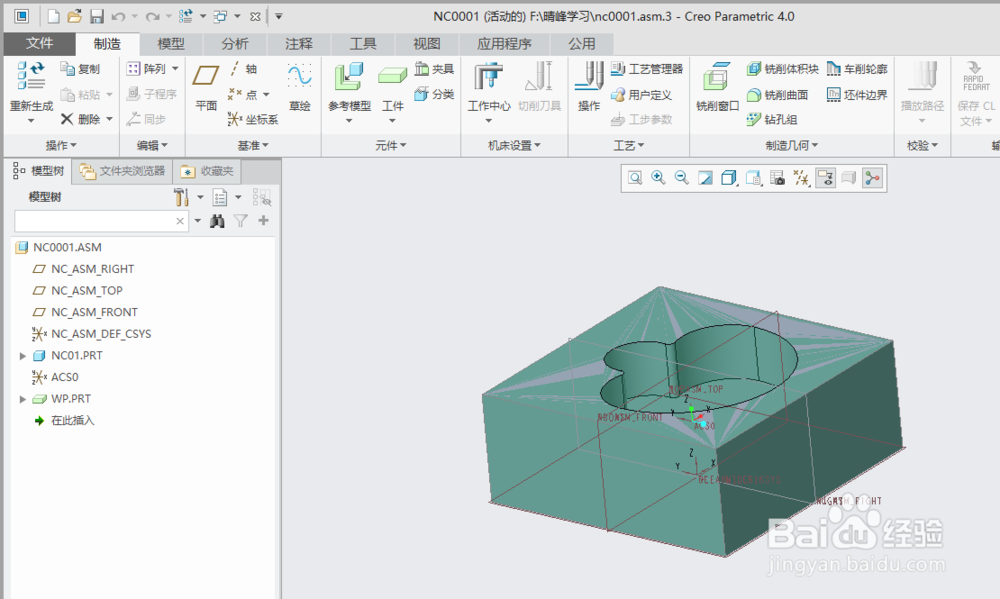Click the zoom in magnifier icon
Screen dimensions: 1000x599
point(658,178)
